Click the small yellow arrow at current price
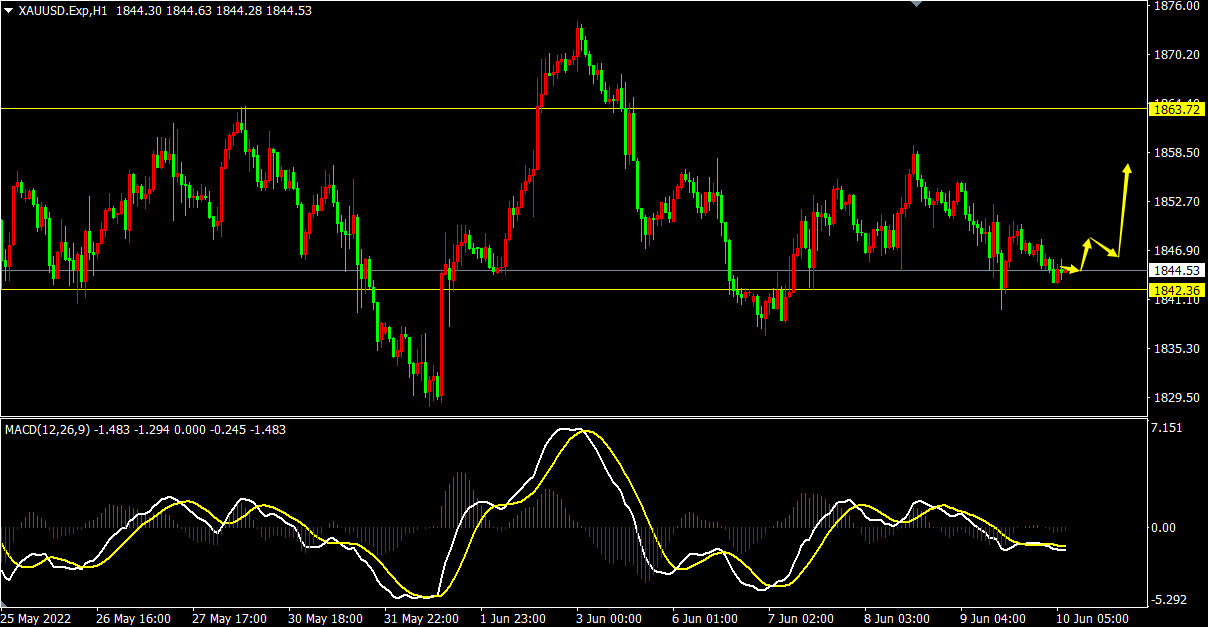The width and height of the screenshot is (1208, 627). tap(1071, 269)
